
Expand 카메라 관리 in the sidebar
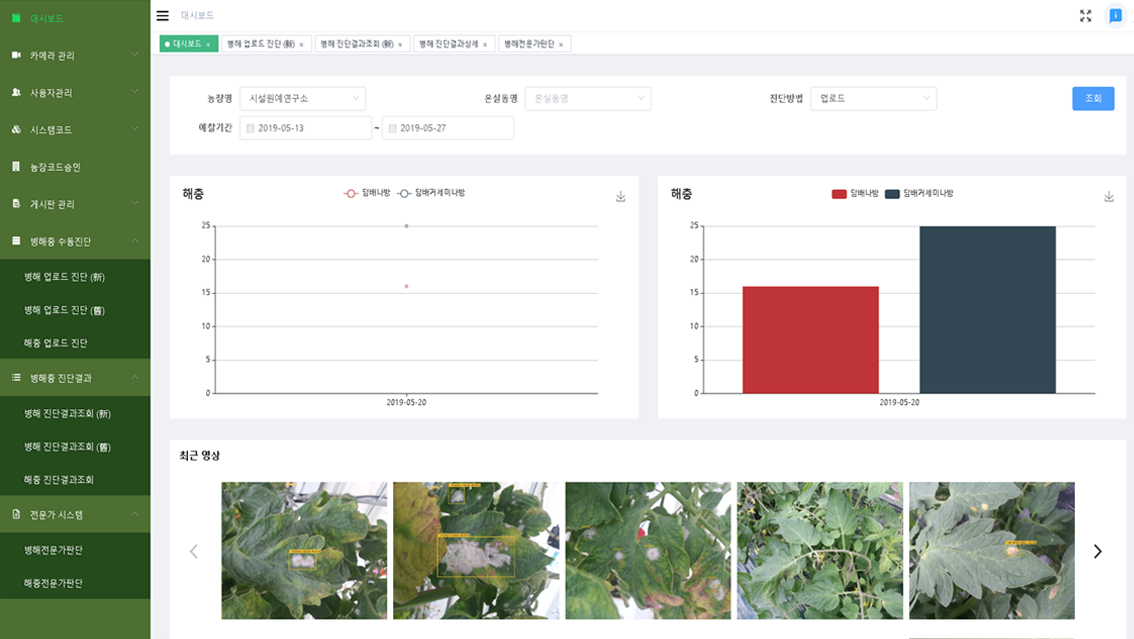click(75, 56)
